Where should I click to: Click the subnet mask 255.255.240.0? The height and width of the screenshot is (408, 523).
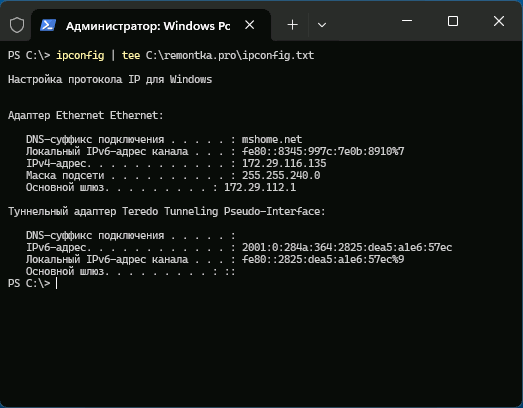click(x=281, y=175)
